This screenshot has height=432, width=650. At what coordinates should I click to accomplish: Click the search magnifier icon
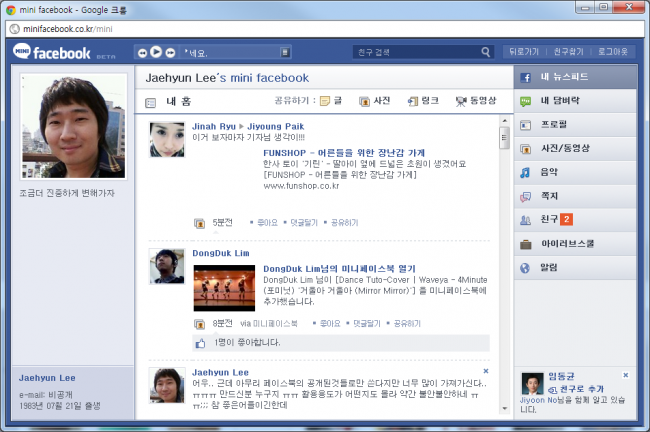click(x=486, y=52)
